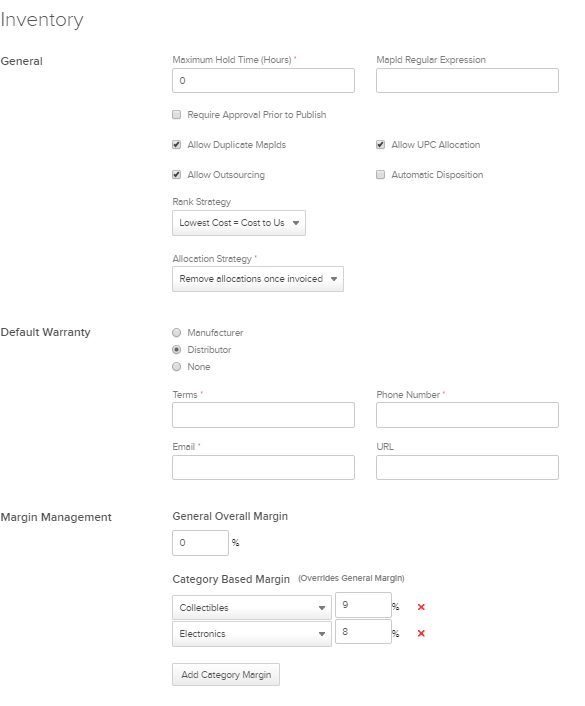585x706 pixels.
Task: Click the warranty Terms input field
Action: 263,415
